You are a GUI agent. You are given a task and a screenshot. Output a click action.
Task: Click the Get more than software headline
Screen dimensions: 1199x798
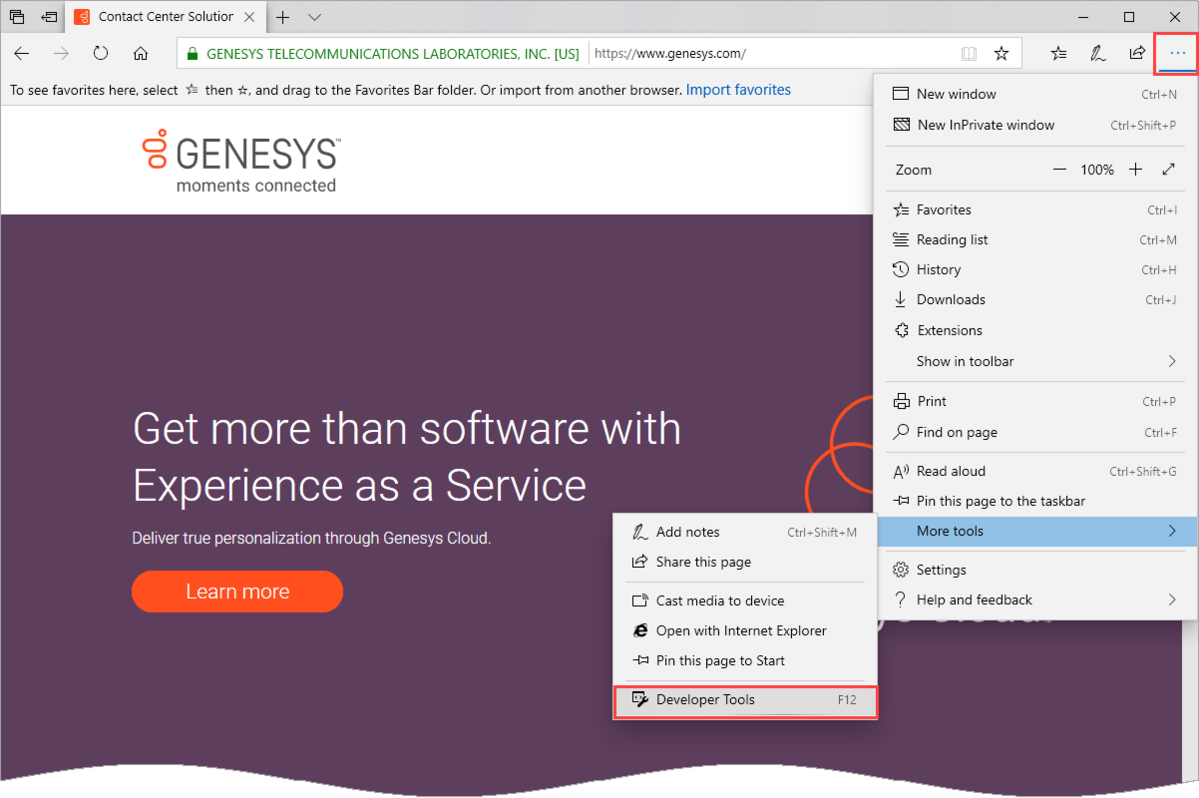[407, 457]
